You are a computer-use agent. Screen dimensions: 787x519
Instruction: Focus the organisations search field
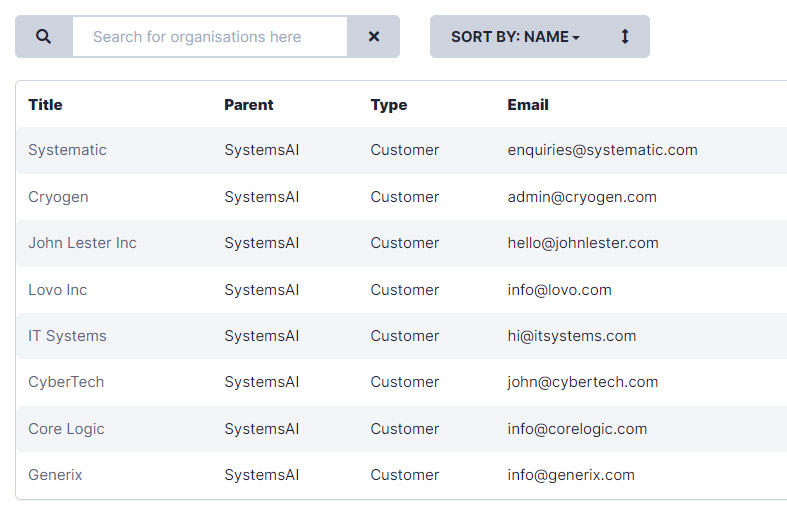pyautogui.click(x=210, y=37)
